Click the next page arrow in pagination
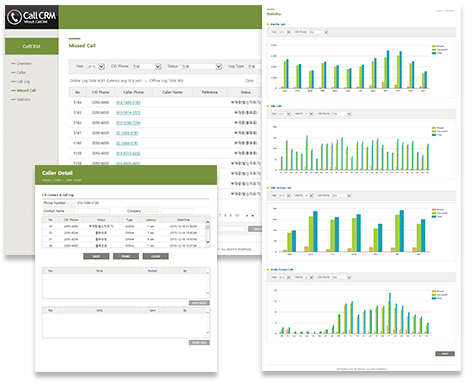Viewport: 474px width, 383px height. coord(247,216)
